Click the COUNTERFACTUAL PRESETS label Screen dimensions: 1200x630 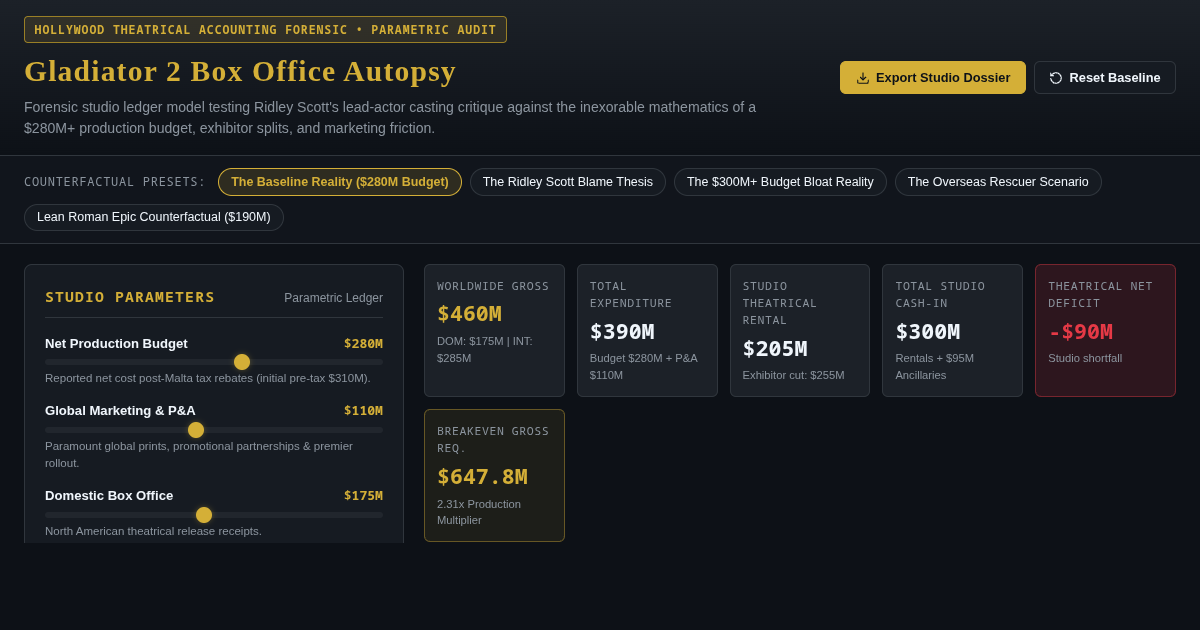pyautogui.click(x=115, y=182)
